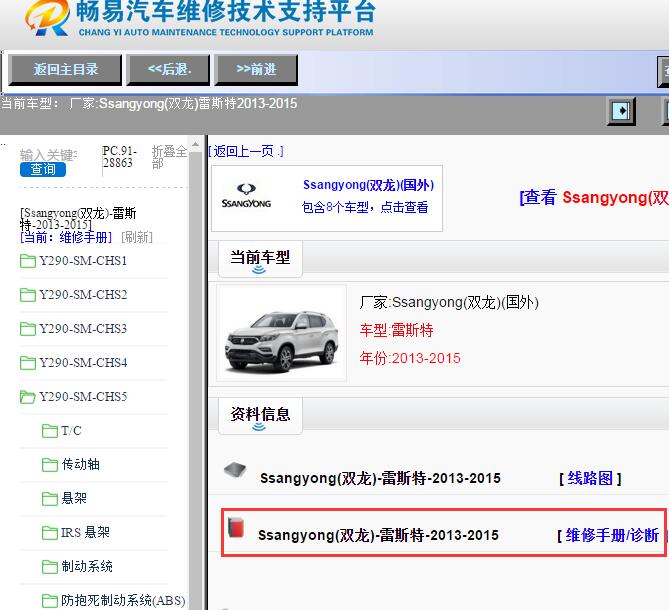Click the open folder icon of Y290-SM-CHS5

pyautogui.click(x=28, y=398)
